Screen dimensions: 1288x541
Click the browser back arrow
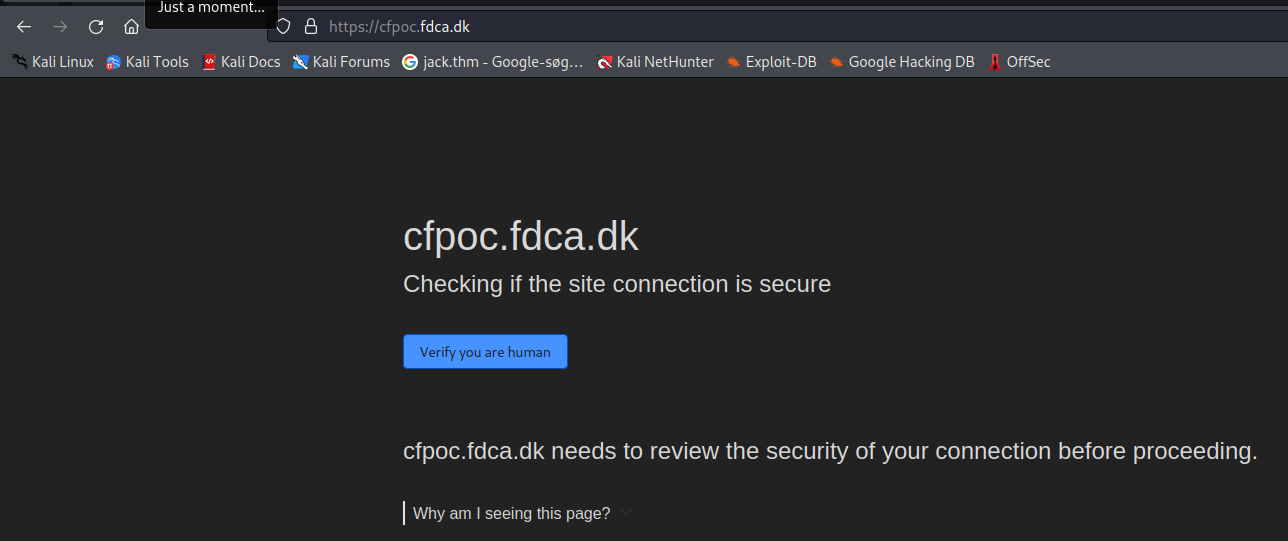pos(24,27)
